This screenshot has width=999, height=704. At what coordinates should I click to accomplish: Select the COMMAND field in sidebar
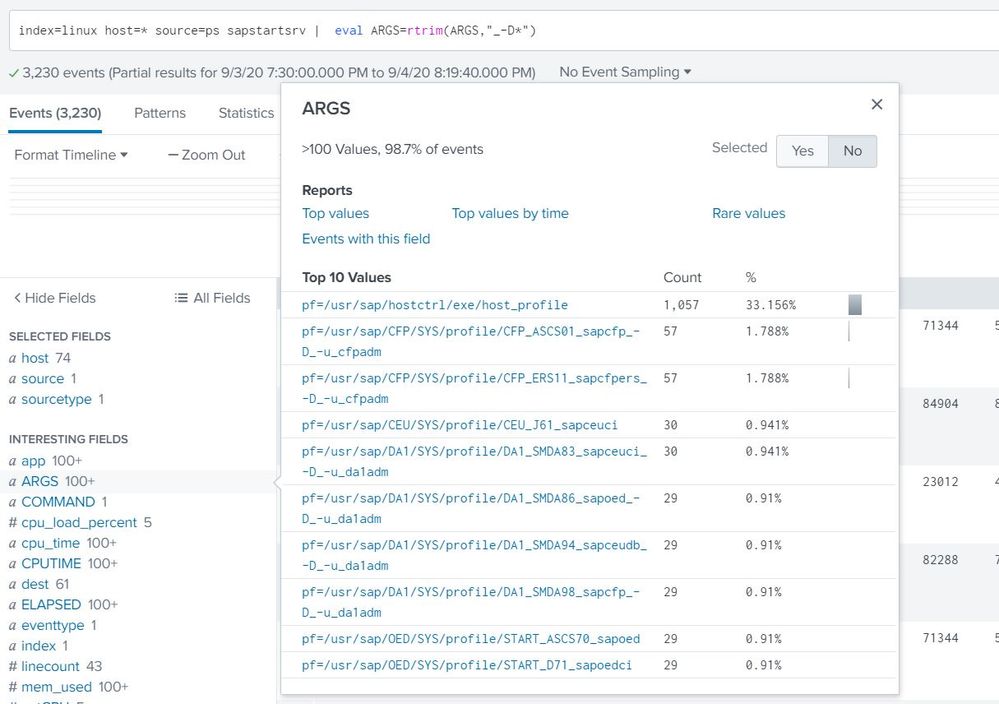(58, 502)
